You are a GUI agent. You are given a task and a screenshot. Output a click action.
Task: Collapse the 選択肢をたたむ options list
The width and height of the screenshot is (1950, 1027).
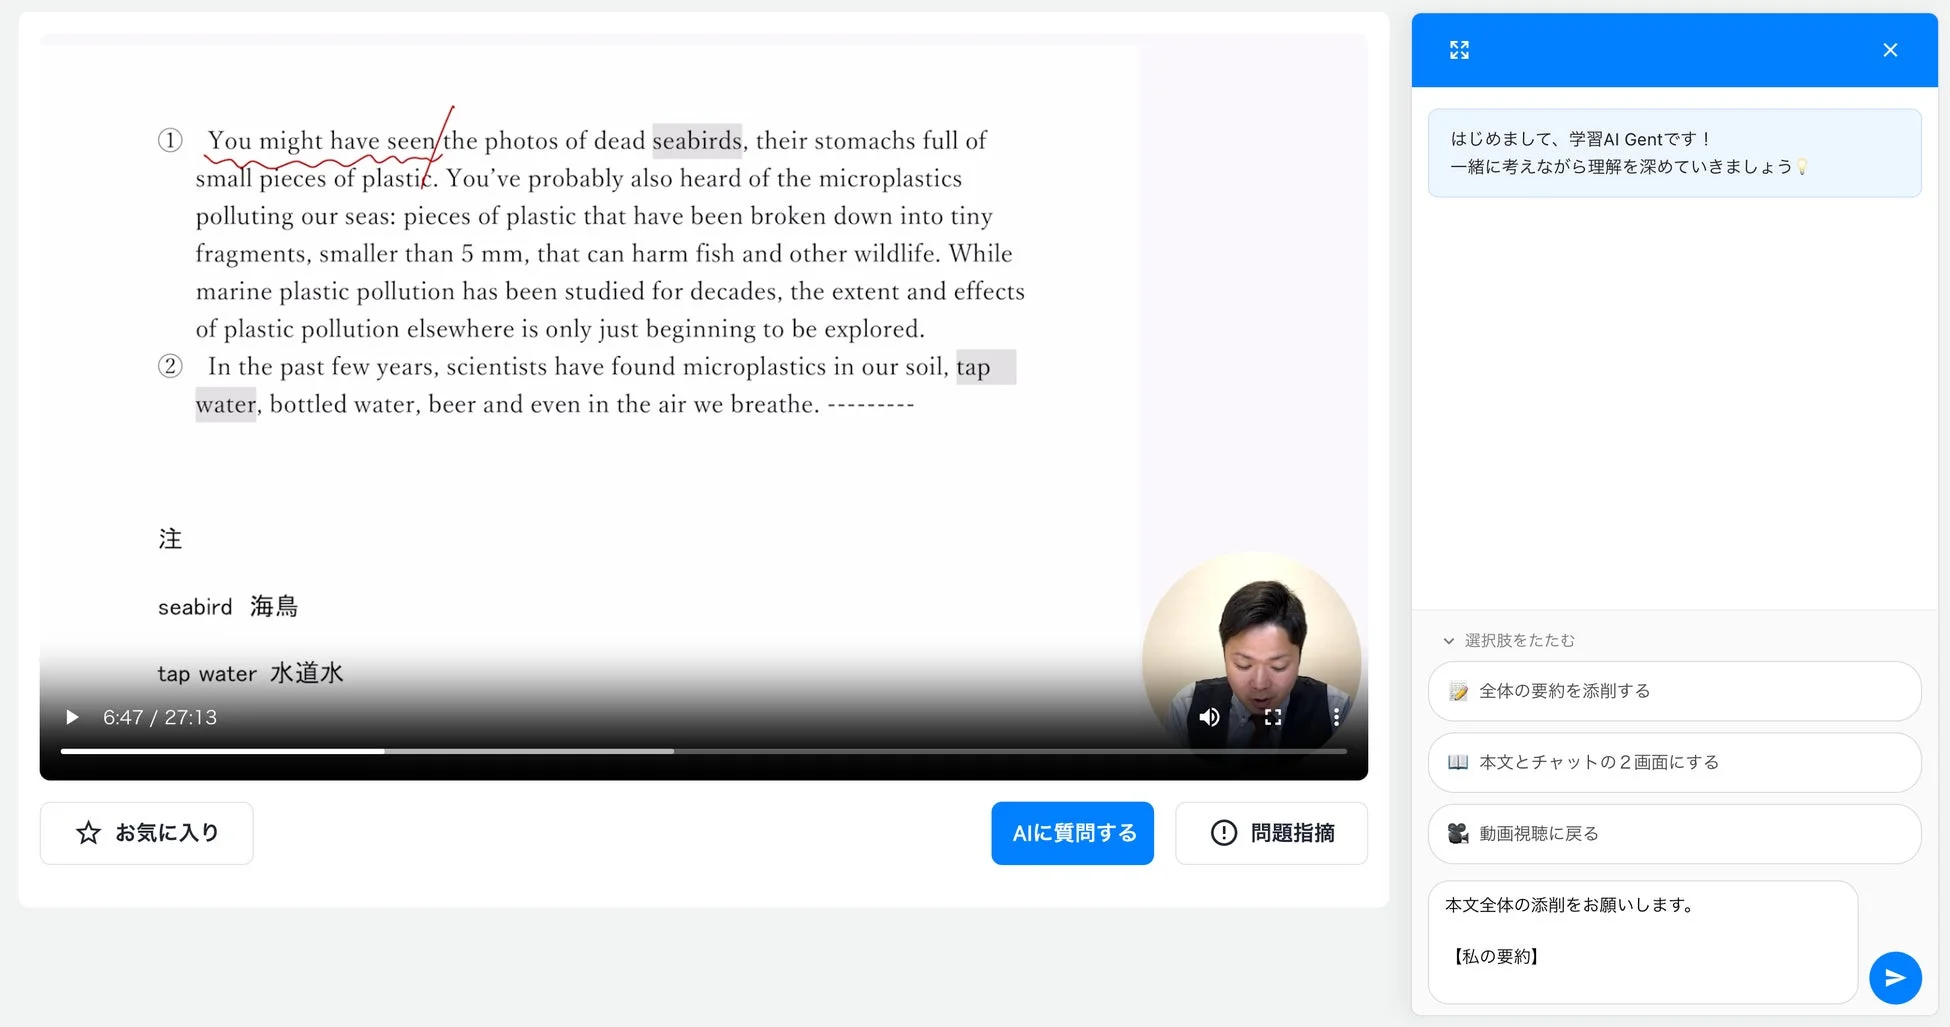pos(1510,640)
